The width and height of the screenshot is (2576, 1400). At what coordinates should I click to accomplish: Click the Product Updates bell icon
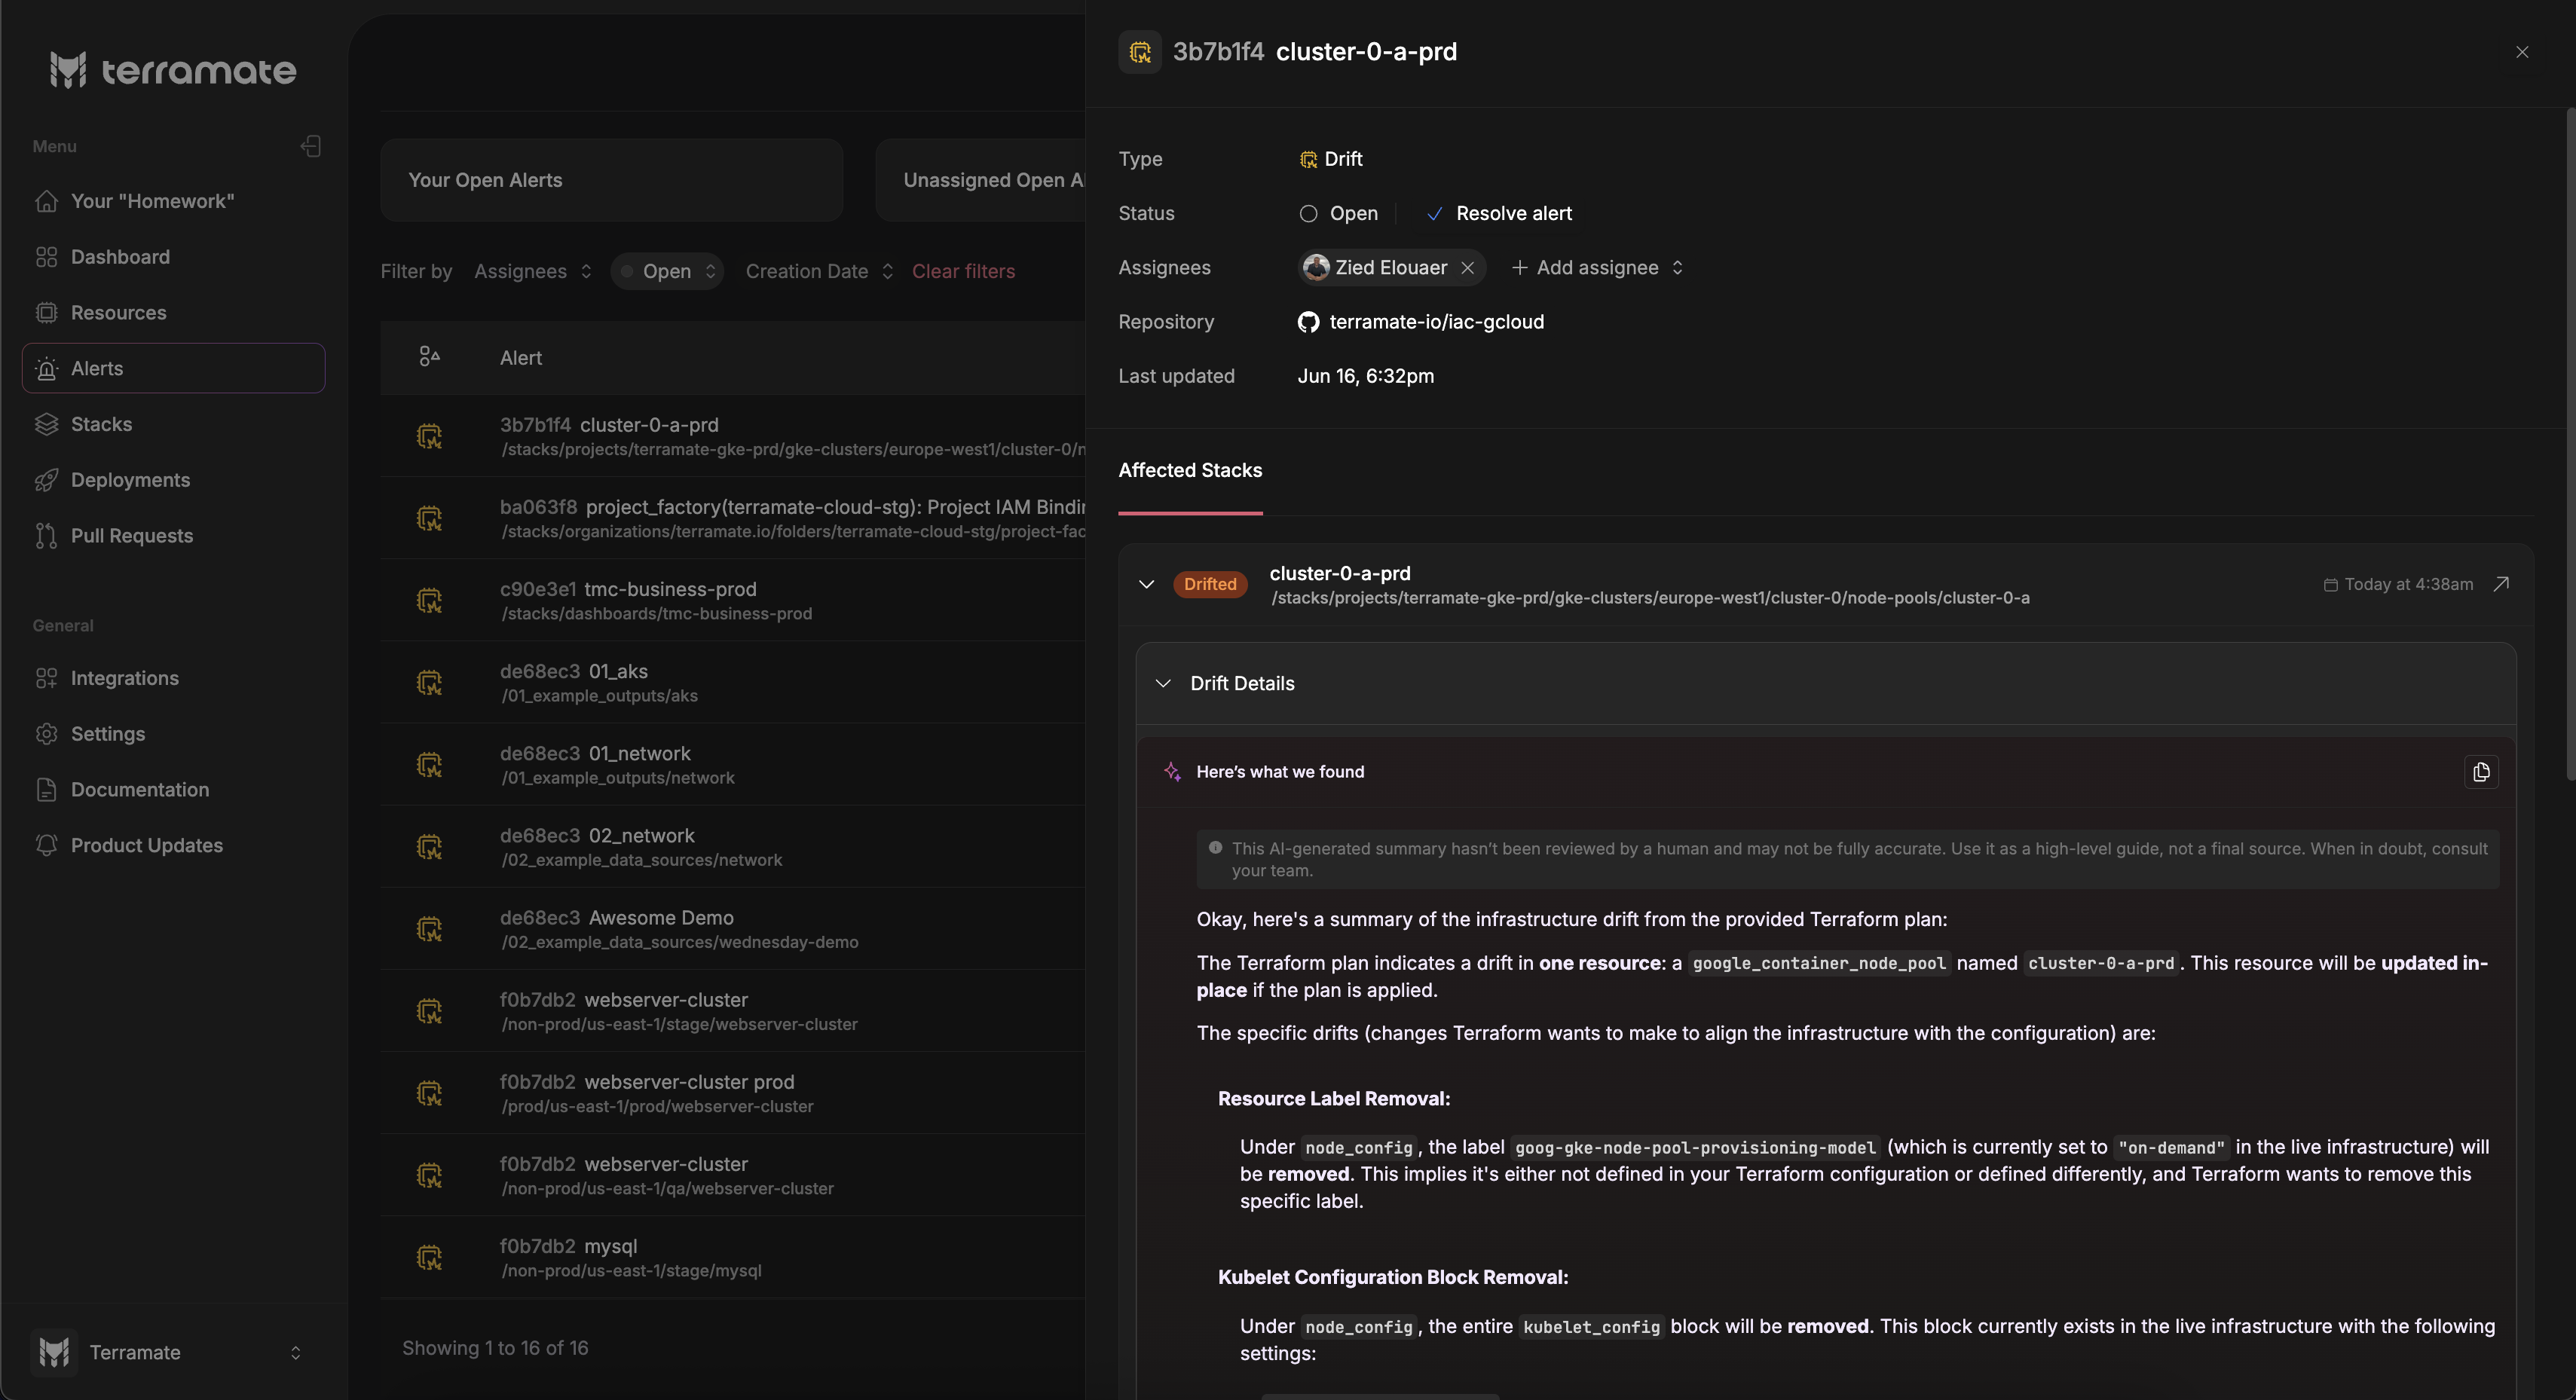click(46, 845)
